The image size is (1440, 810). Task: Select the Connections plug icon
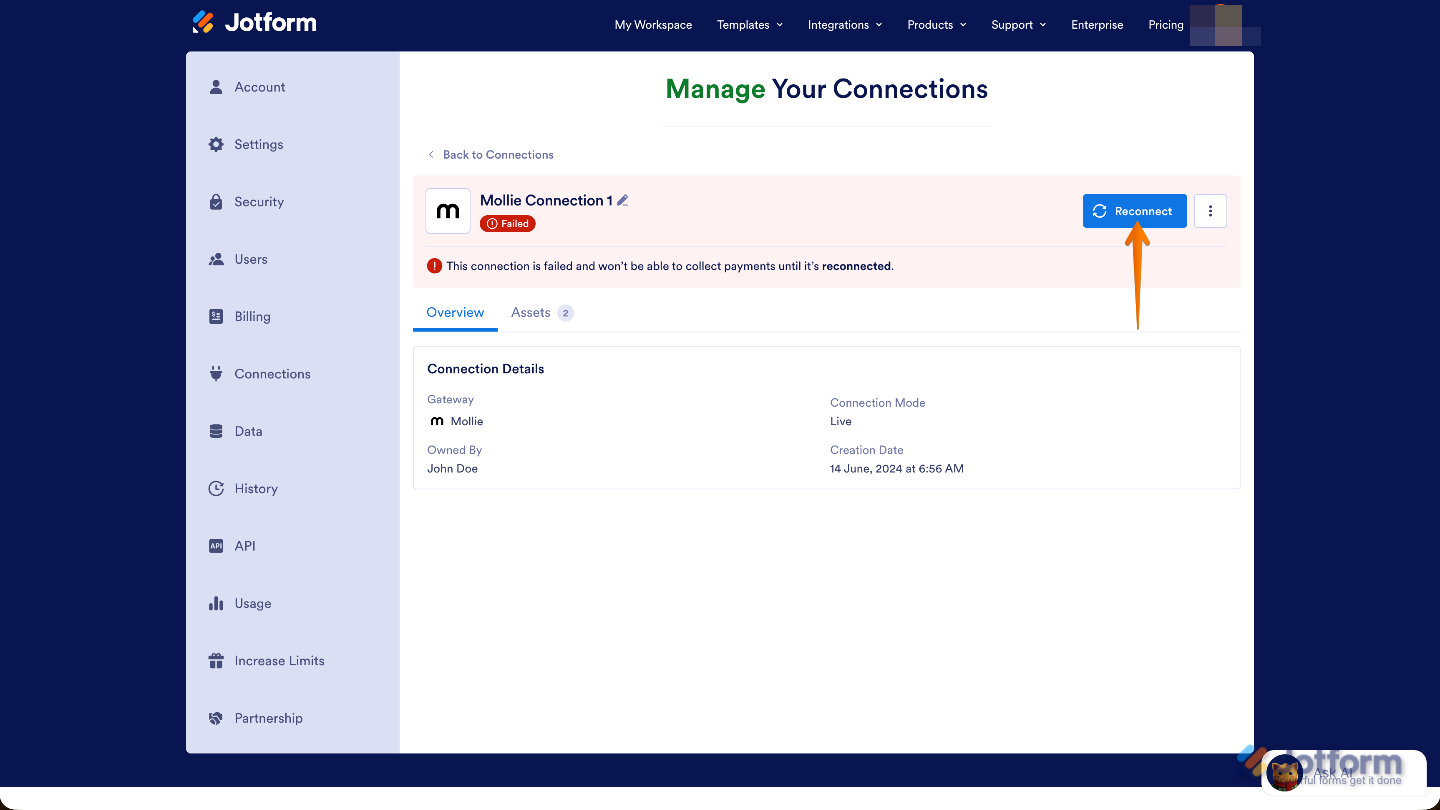pos(215,373)
